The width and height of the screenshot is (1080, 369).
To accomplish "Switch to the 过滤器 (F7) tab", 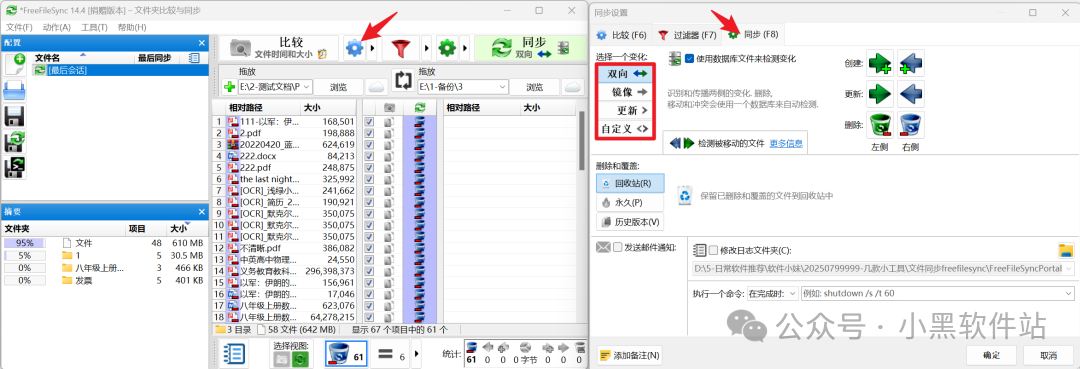I will tap(687, 34).
